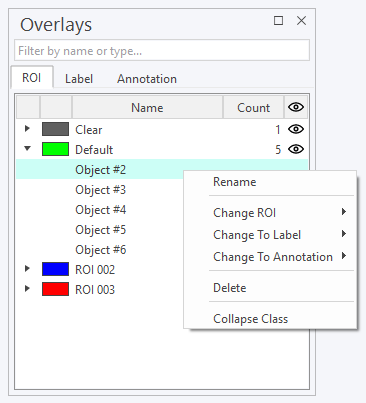Expand the Clear class
Viewport: 366px width, 403px height.
coord(27,128)
